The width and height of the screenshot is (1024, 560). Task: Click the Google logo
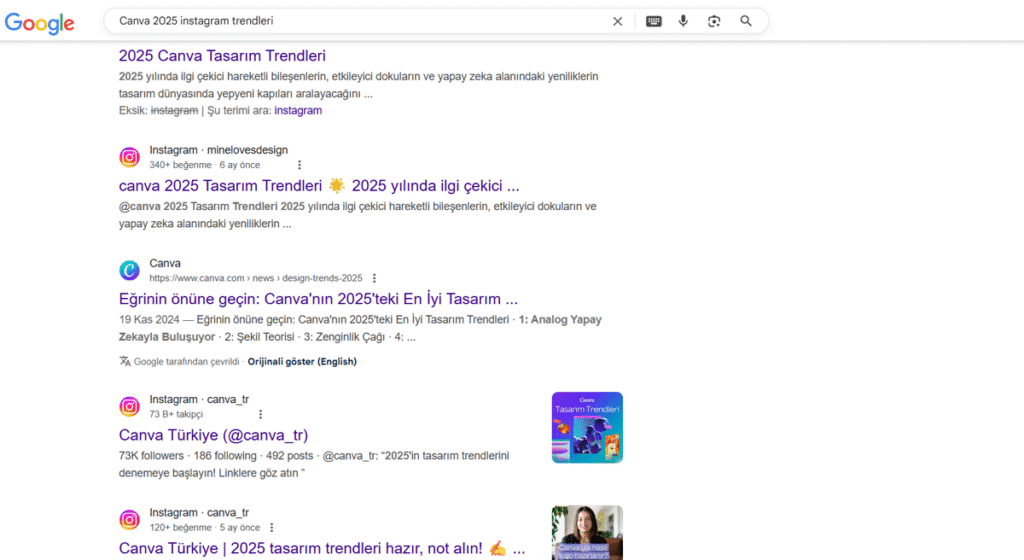coord(40,23)
